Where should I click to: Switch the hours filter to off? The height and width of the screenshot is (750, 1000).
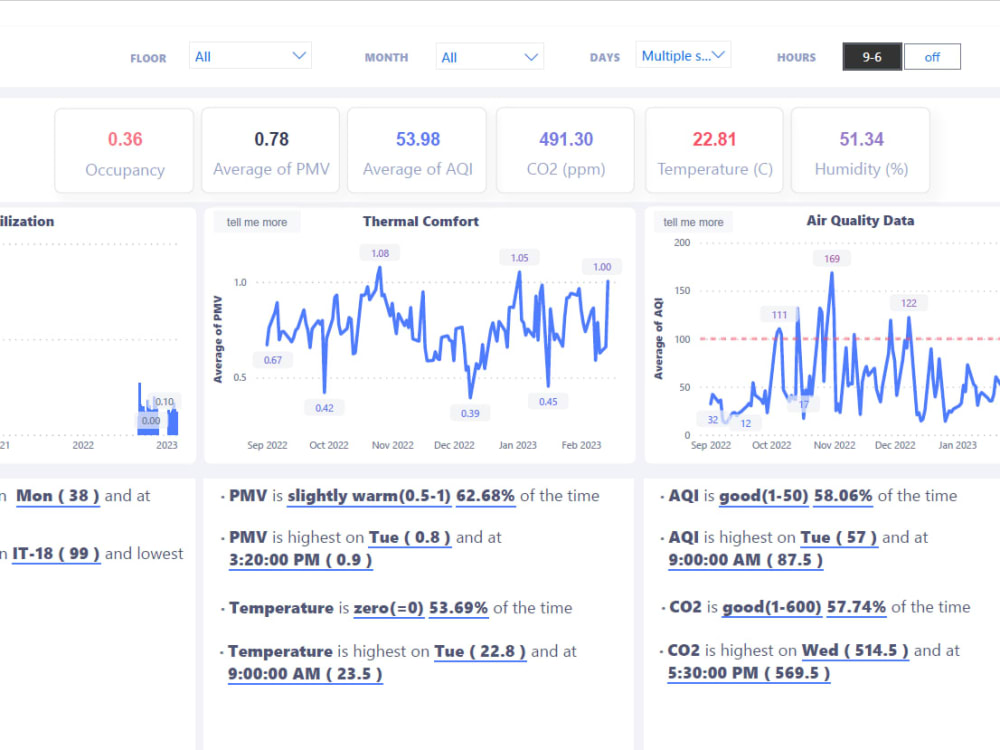pos(932,56)
